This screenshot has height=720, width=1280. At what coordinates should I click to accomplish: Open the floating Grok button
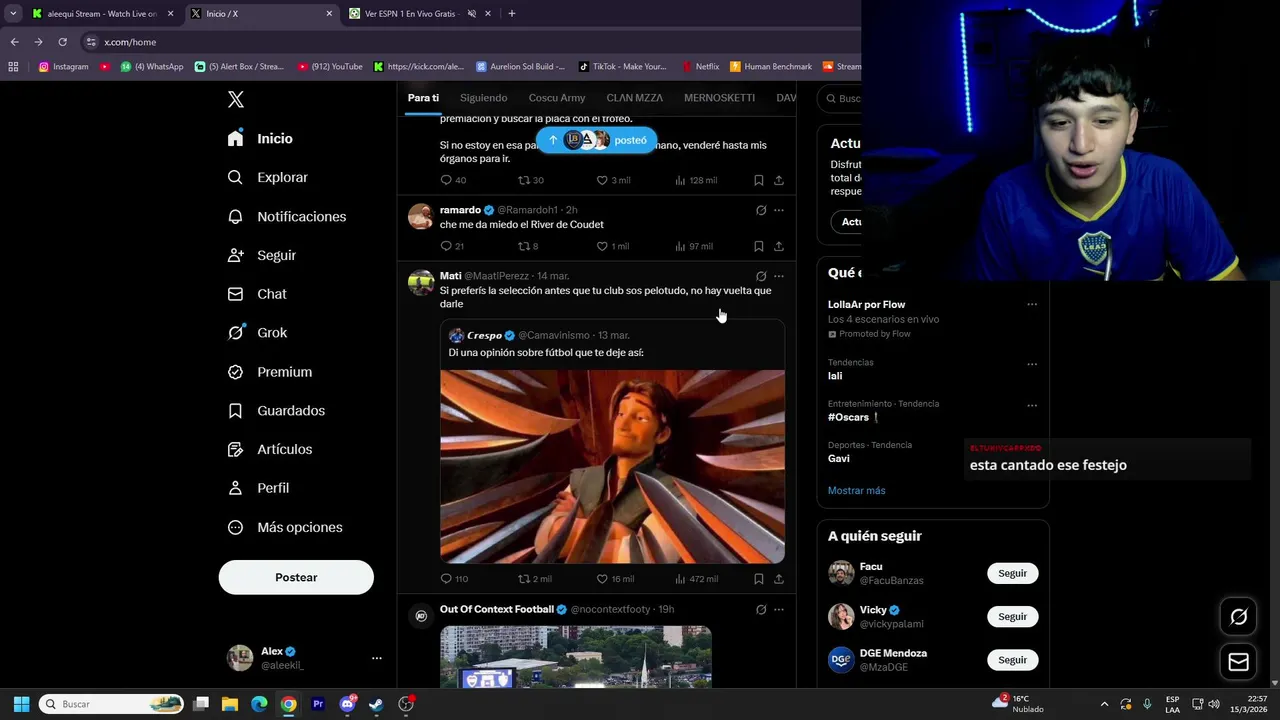[x=1238, y=617]
